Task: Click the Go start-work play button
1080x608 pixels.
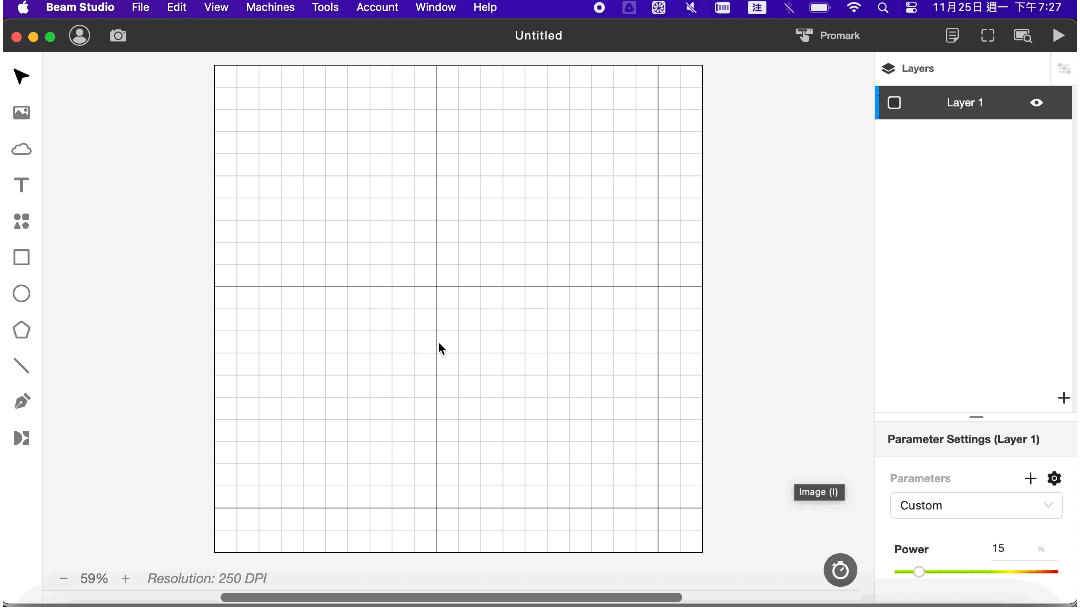Action: [1059, 36]
